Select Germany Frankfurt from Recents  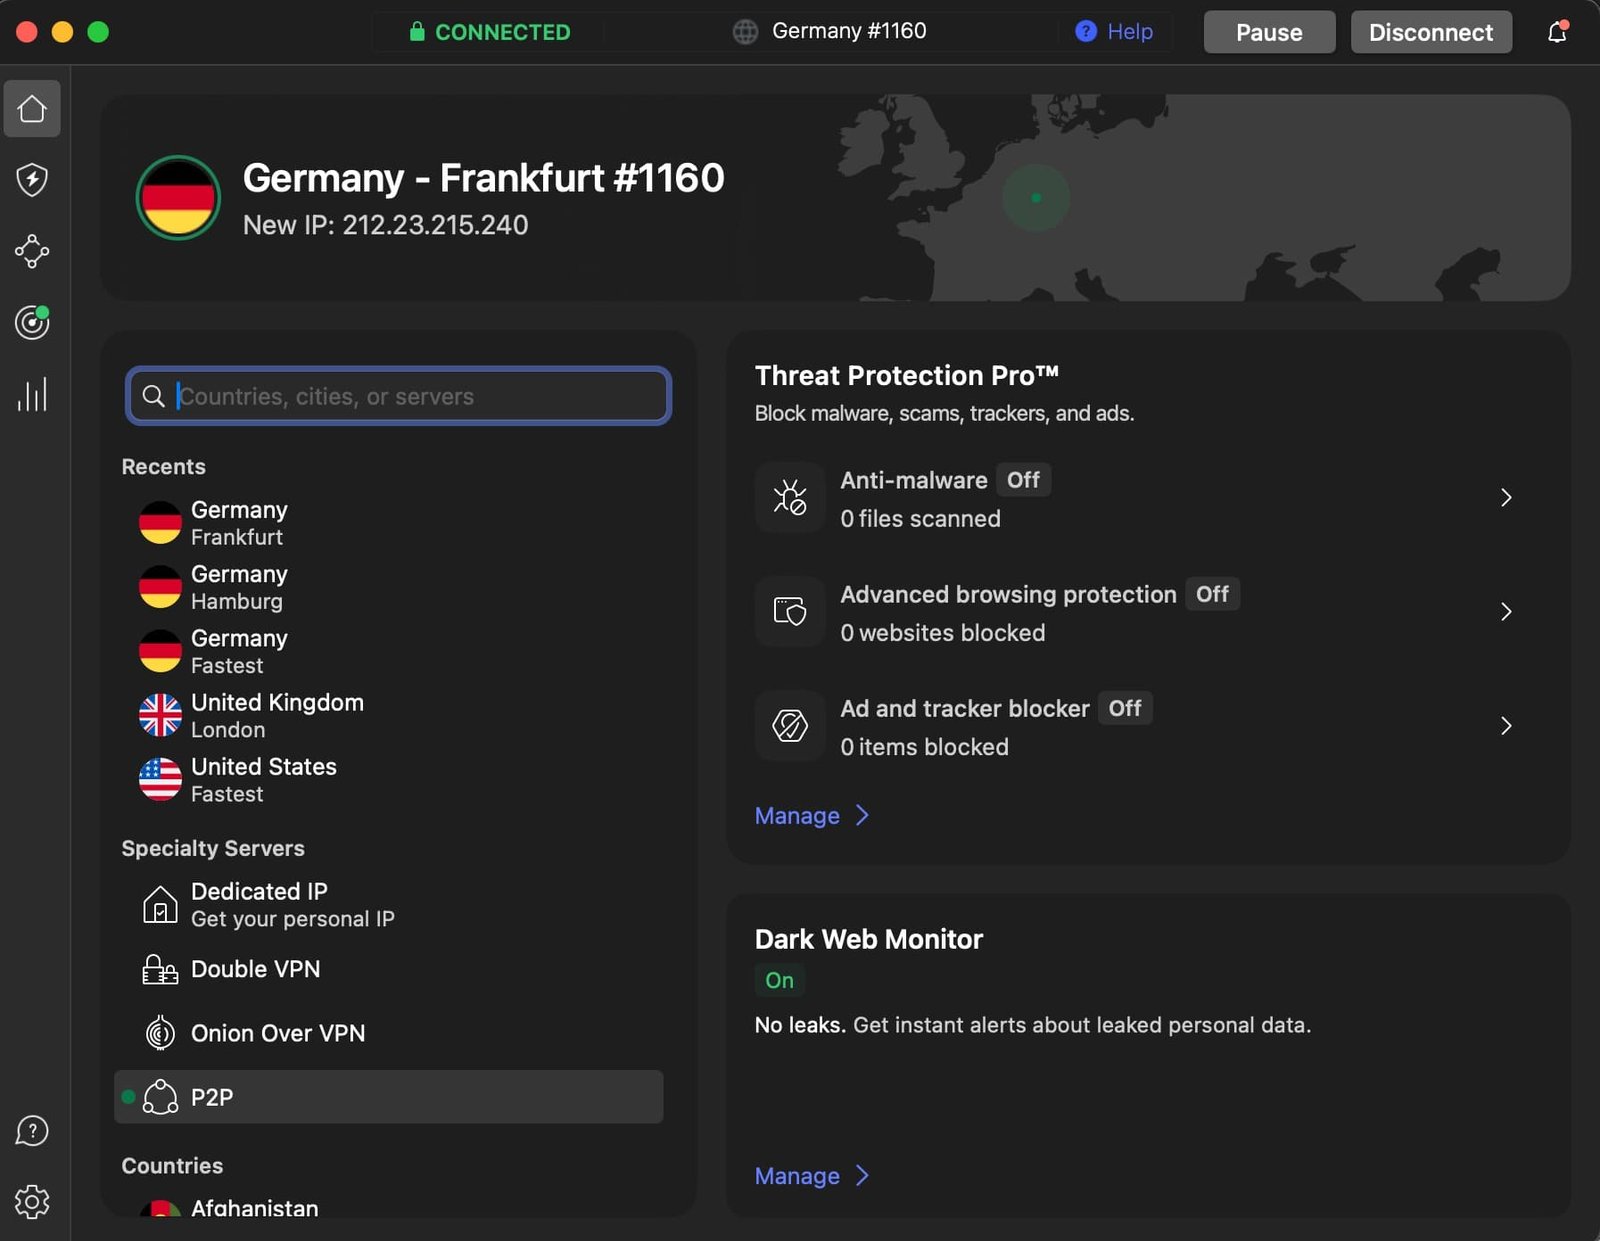[x=390, y=523]
